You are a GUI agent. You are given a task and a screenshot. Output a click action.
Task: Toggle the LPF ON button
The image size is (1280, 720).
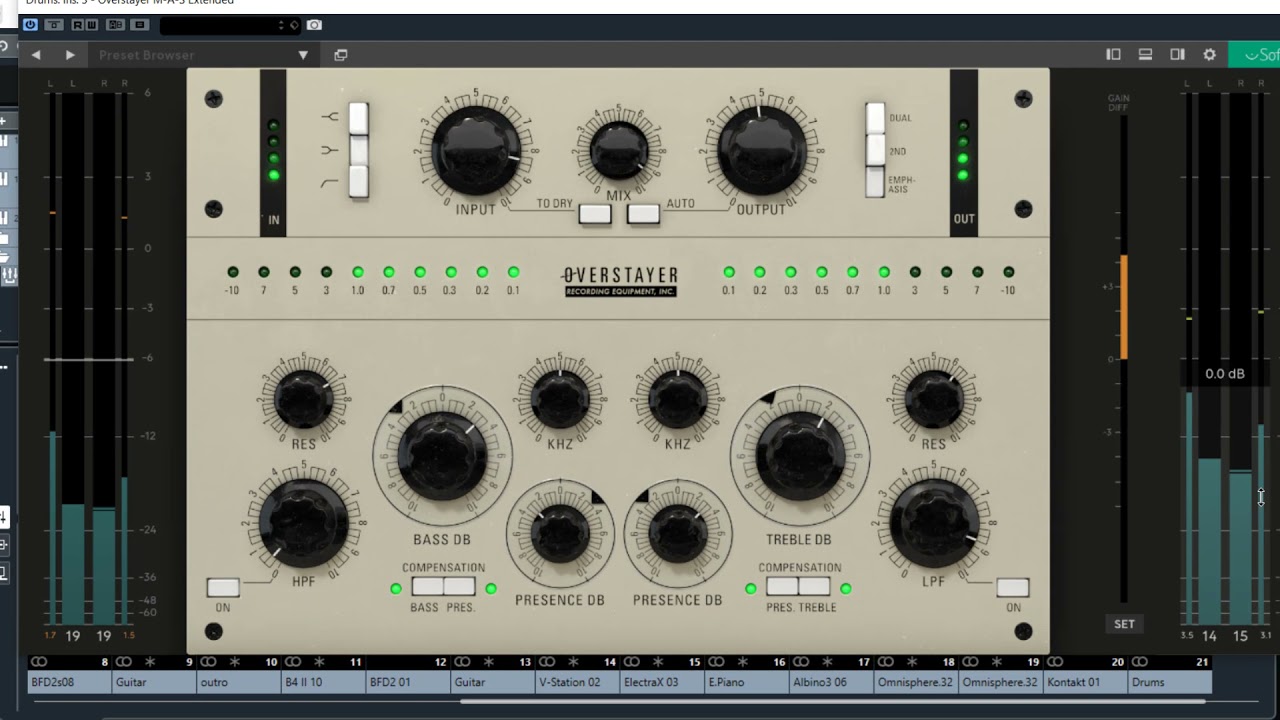tap(1013, 588)
